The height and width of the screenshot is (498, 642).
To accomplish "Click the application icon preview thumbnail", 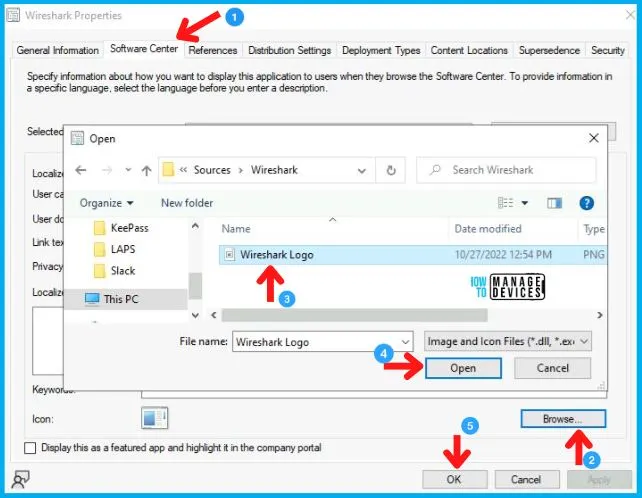I will click(154, 418).
